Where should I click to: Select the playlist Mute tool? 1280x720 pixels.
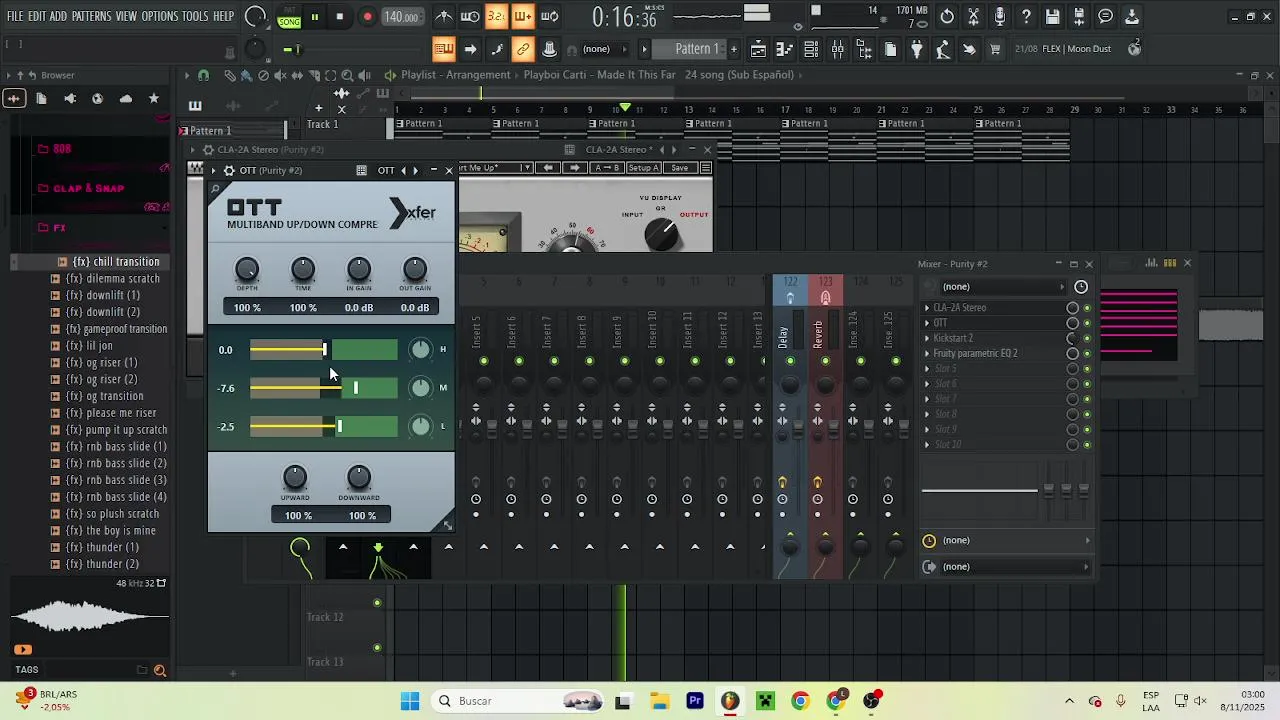click(x=280, y=75)
